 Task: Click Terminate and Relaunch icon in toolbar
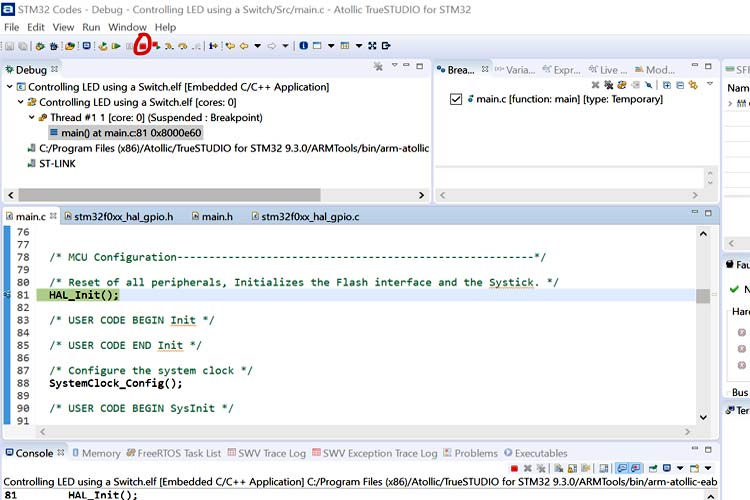point(156,46)
